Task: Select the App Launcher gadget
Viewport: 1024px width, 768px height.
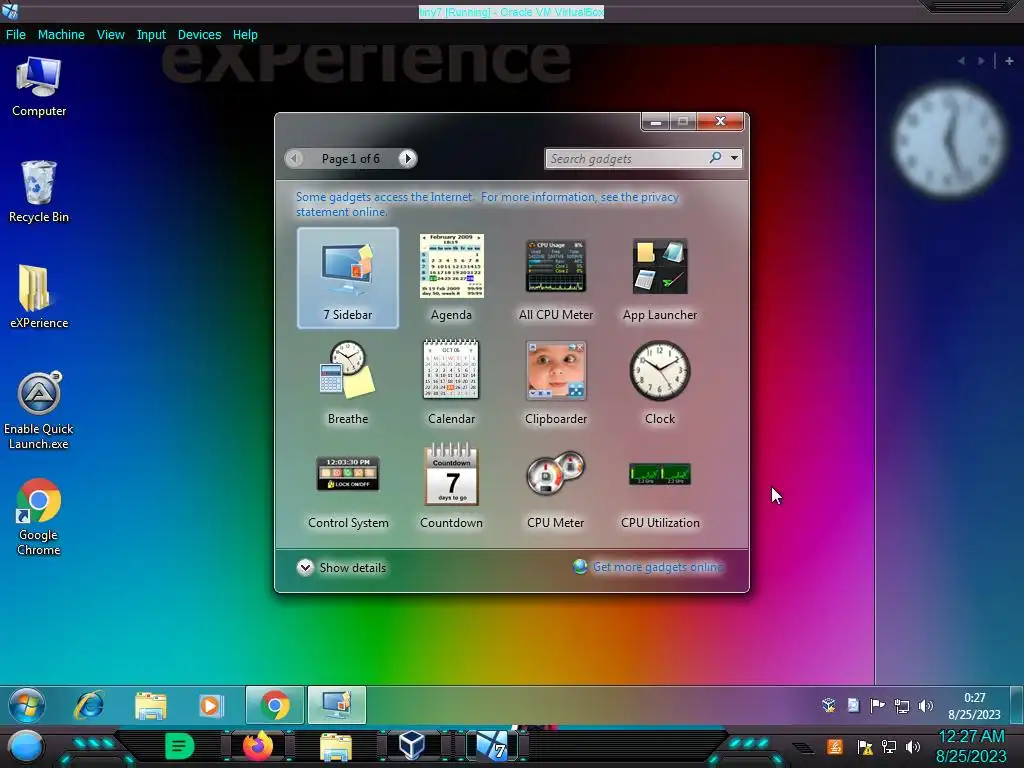Action: point(660,278)
